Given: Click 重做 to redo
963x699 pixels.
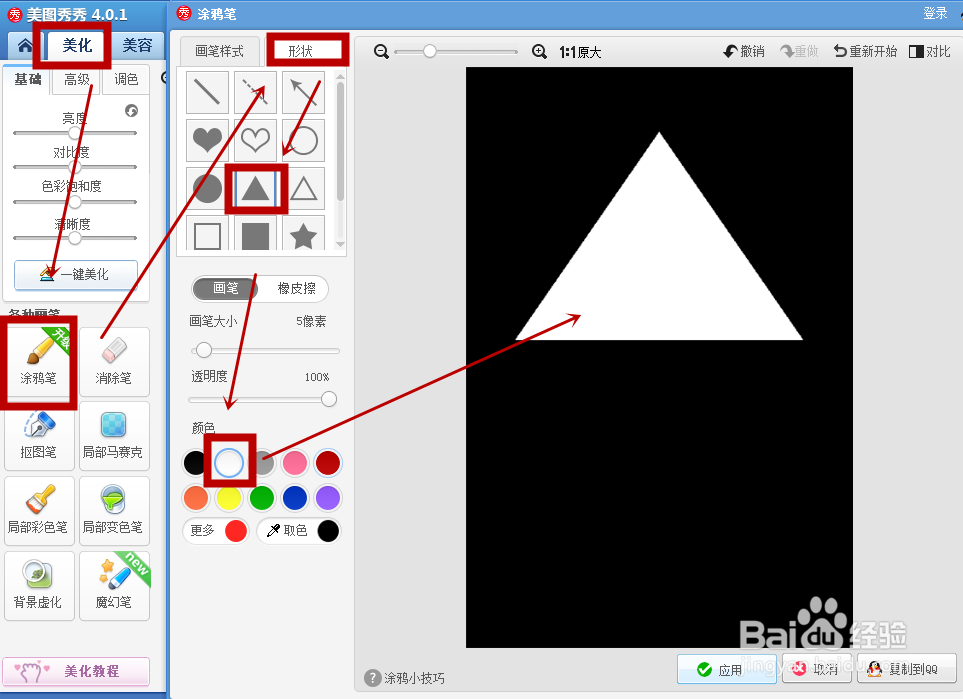Looking at the screenshot, I should pos(800,52).
